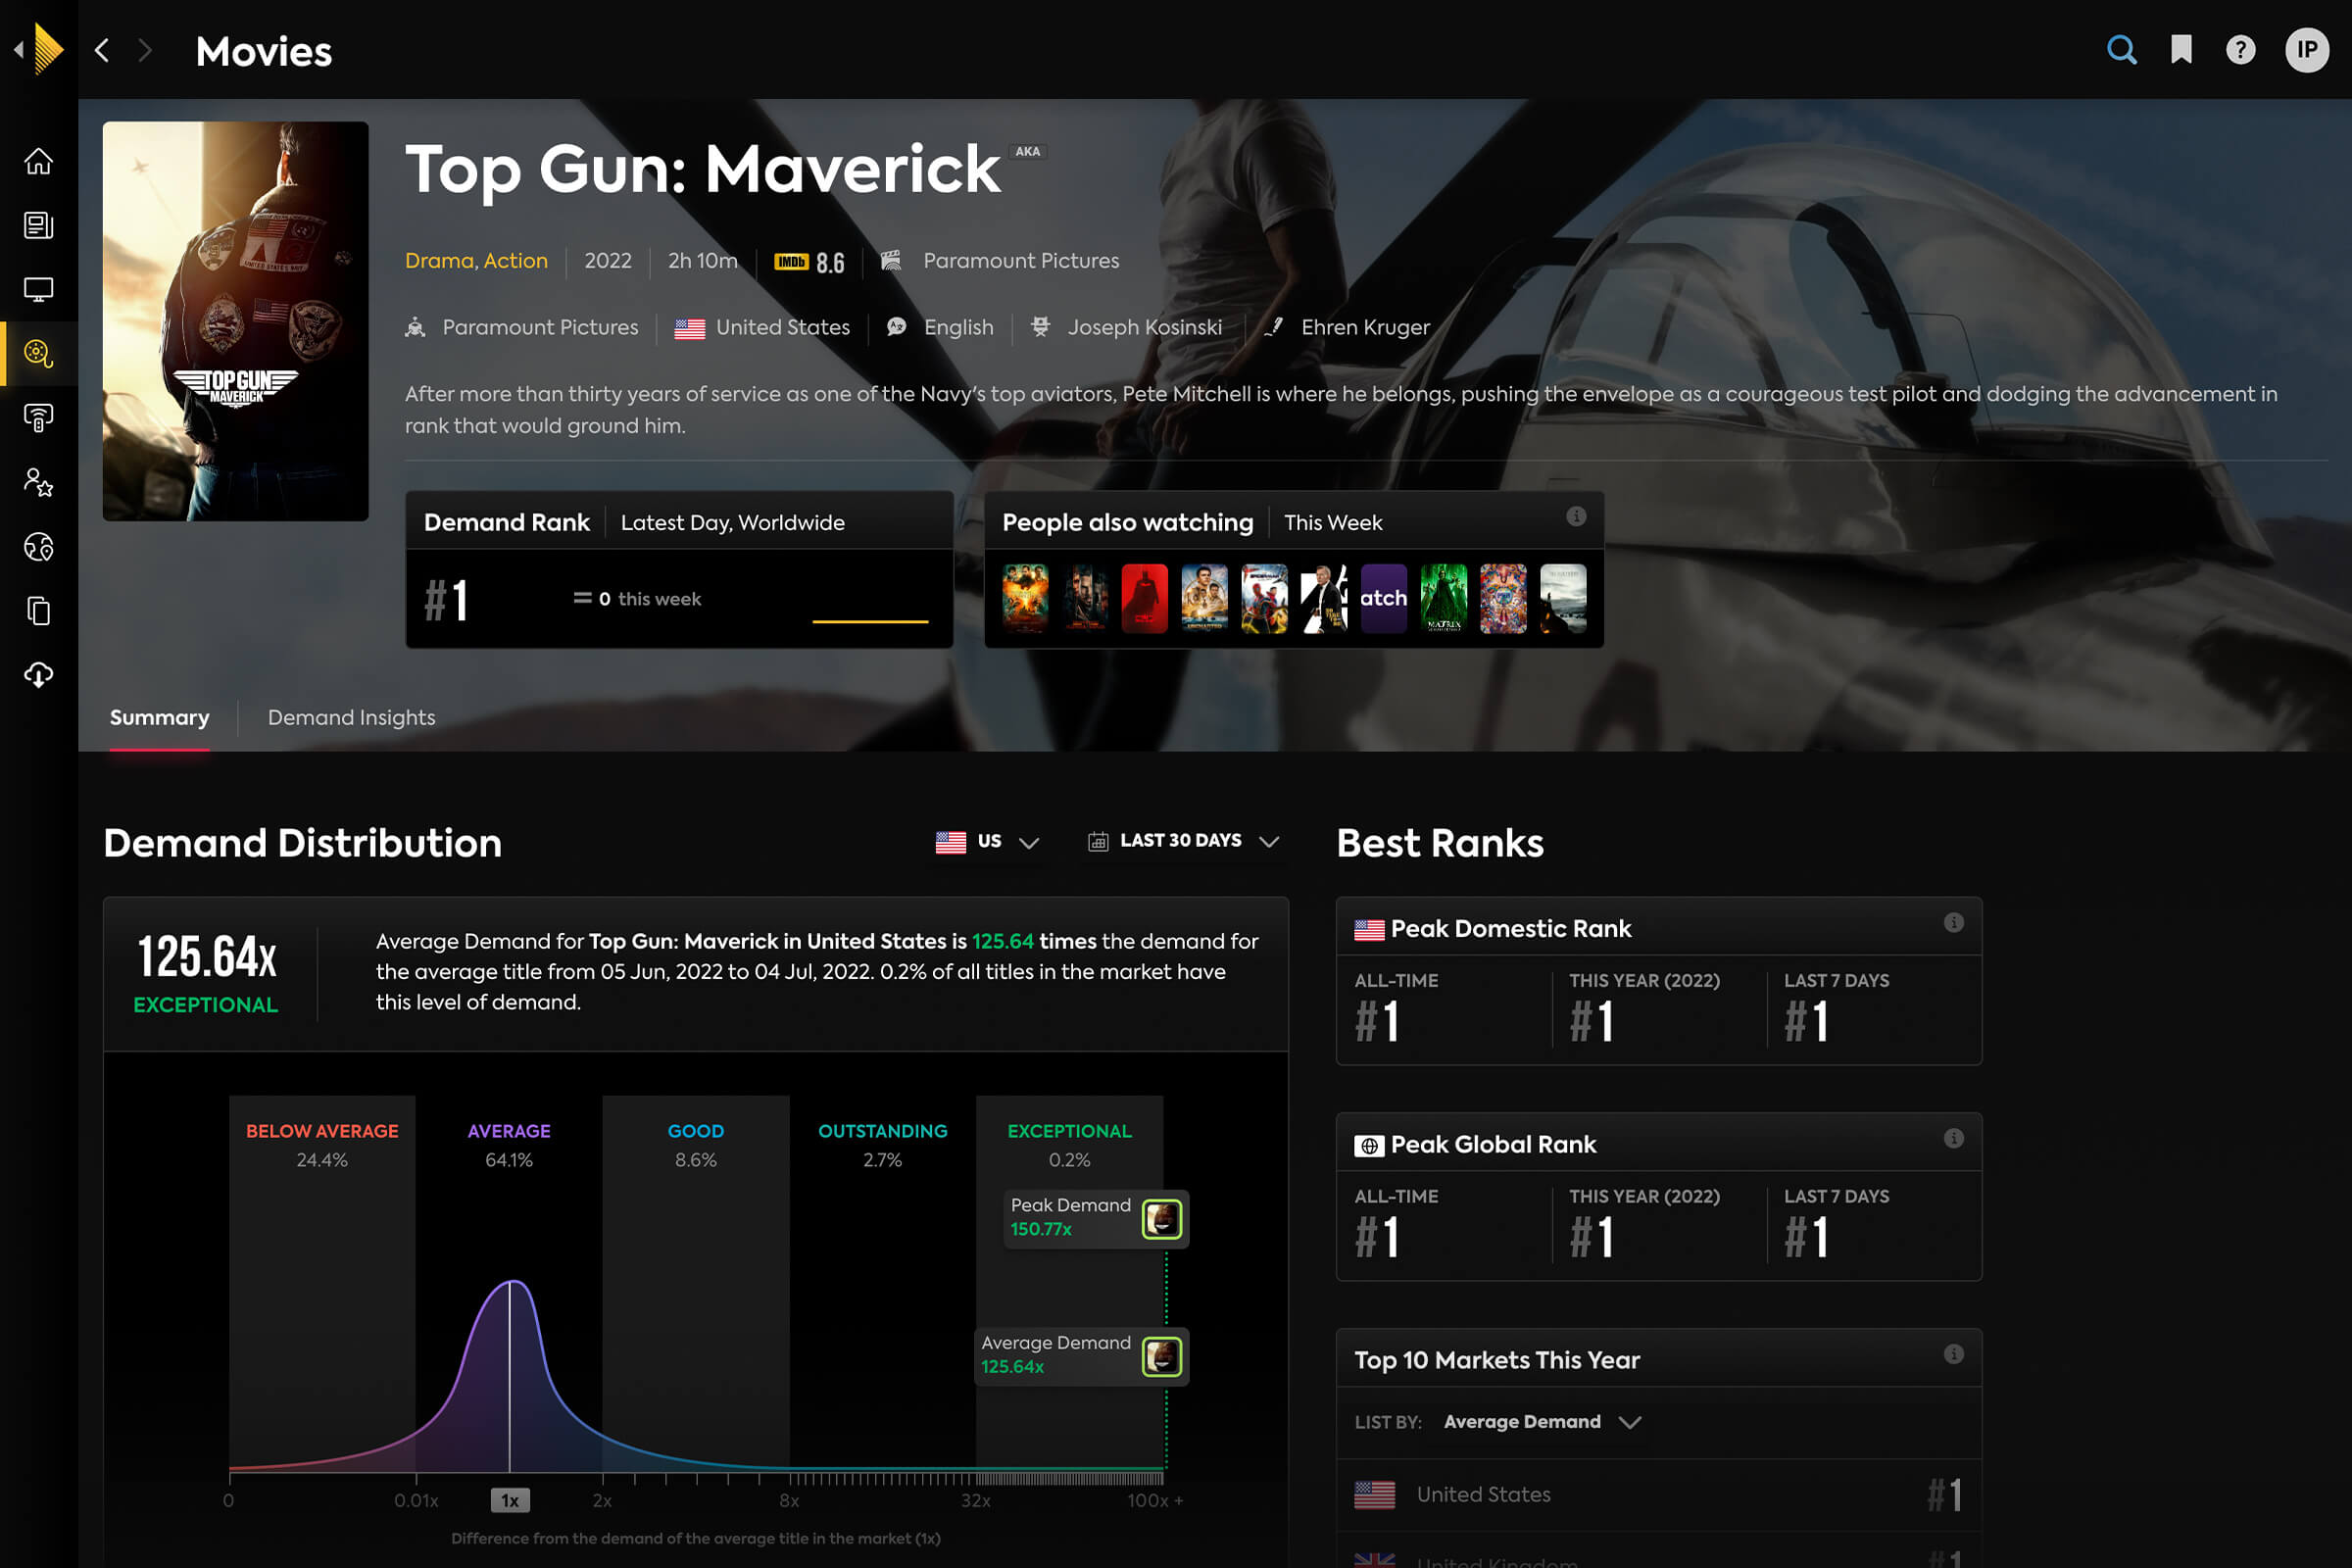Viewport: 2352px width, 1568px height.
Task: Click Latest Day, Worldwide label
Action: (733, 523)
